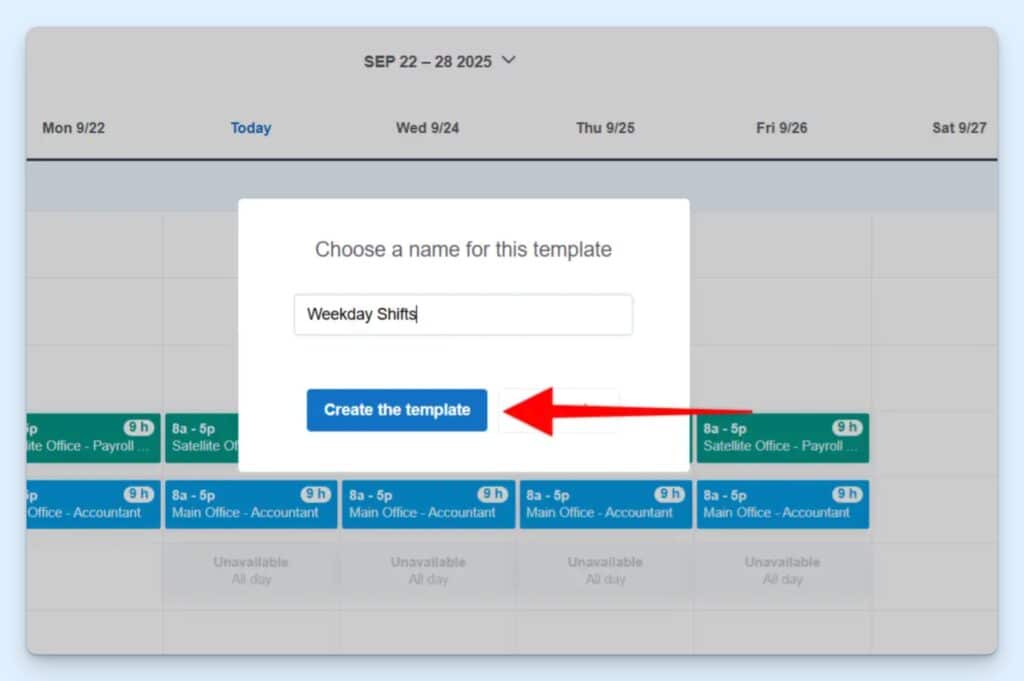Click the 9 h badge on Tuesday's Main Office shift
The image size is (1024, 681).
315,493
